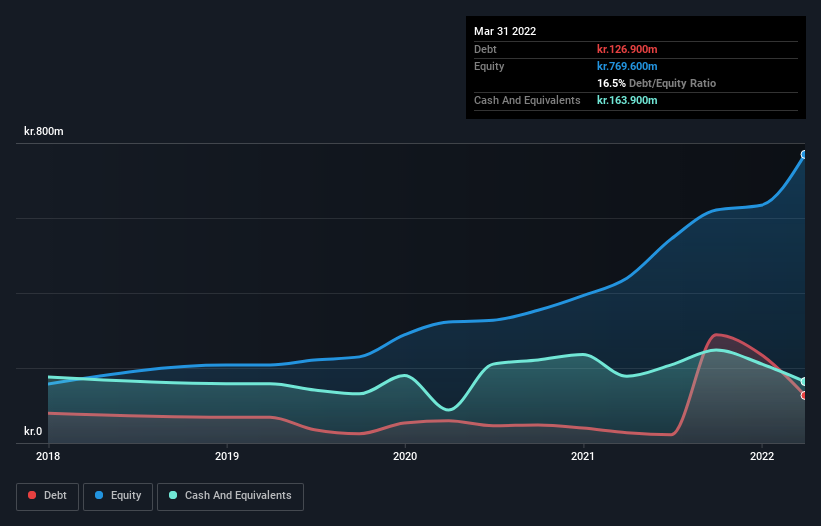Image resolution: width=821 pixels, height=526 pixels.
Task: Click the kr.126.900m debt value
Action: coord(627,49)
